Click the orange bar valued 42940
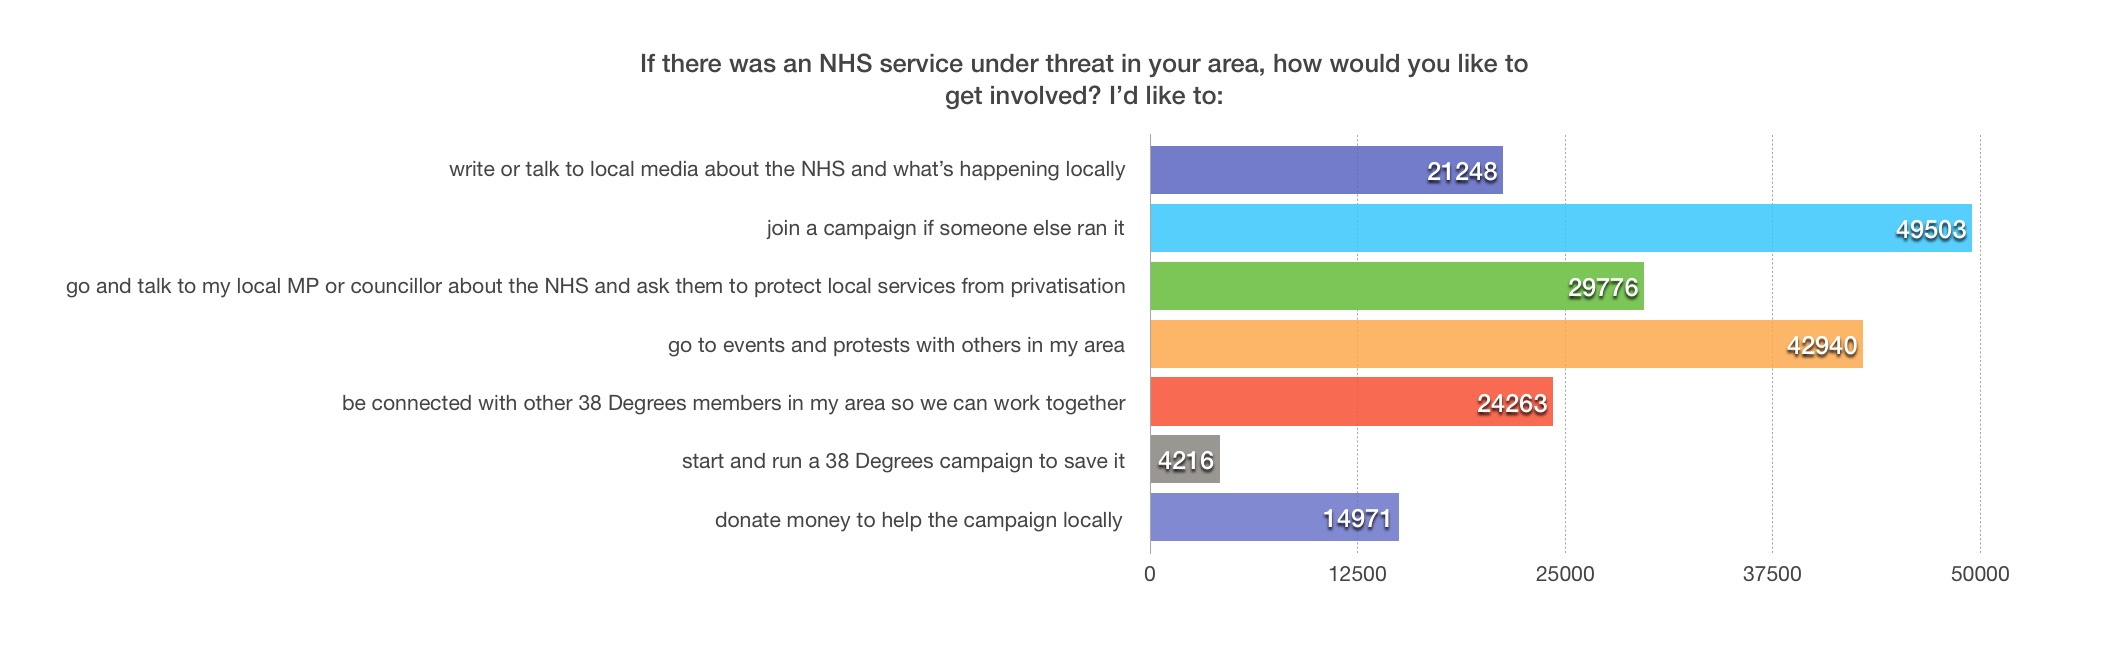Screen dimensions: 2106x656 click(x=1506, y=344)
